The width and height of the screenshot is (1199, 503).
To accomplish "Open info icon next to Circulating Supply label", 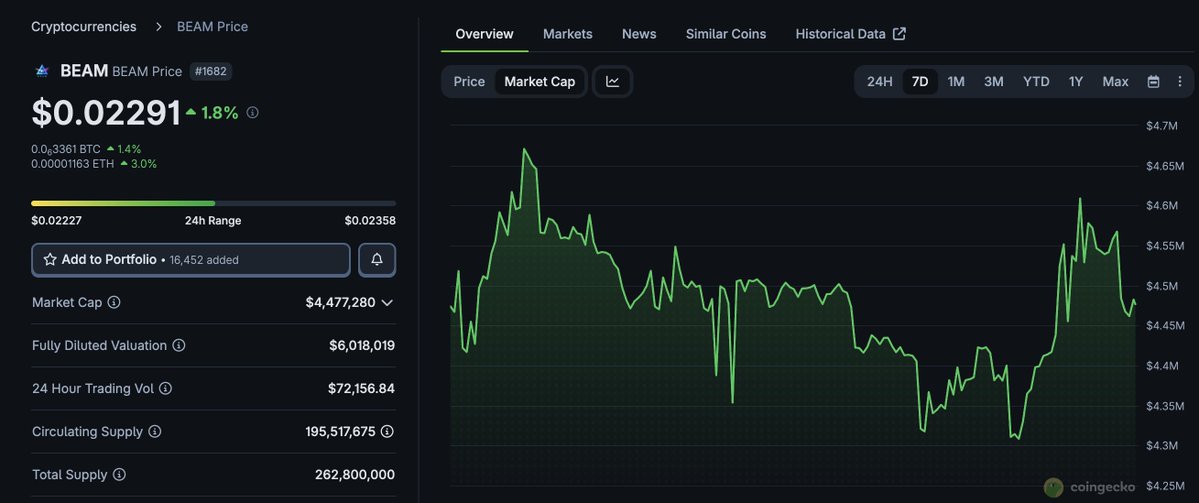I will coord(154,432).
